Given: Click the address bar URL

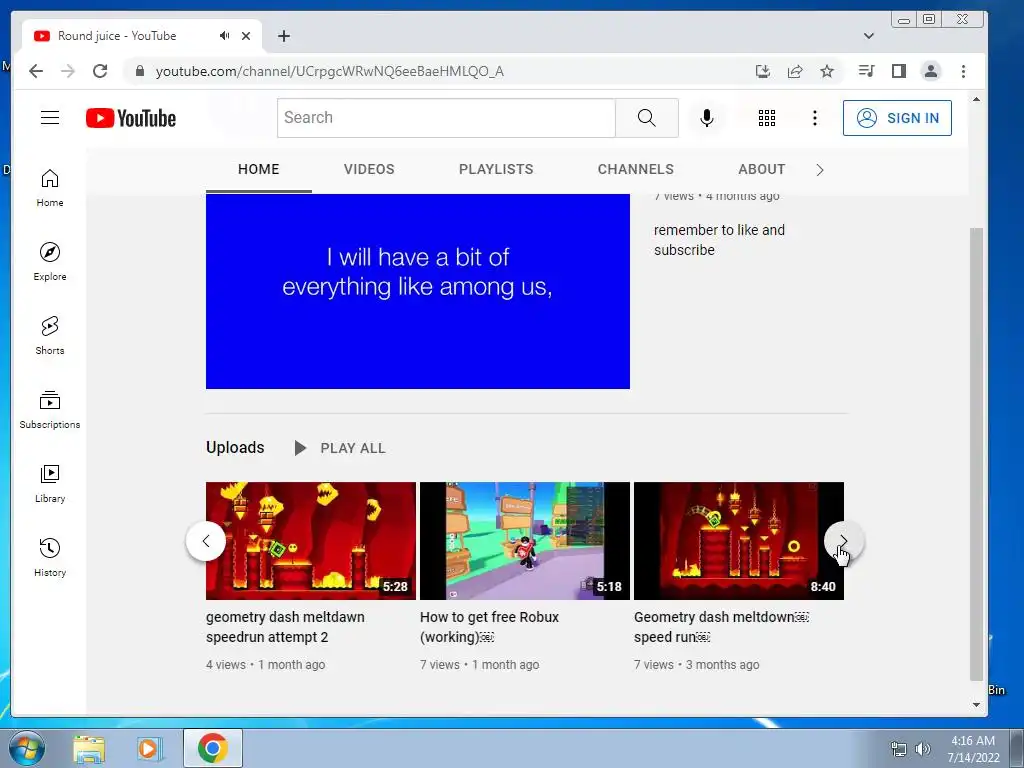Looking at the screenshot, I should [x=330, y=71].
